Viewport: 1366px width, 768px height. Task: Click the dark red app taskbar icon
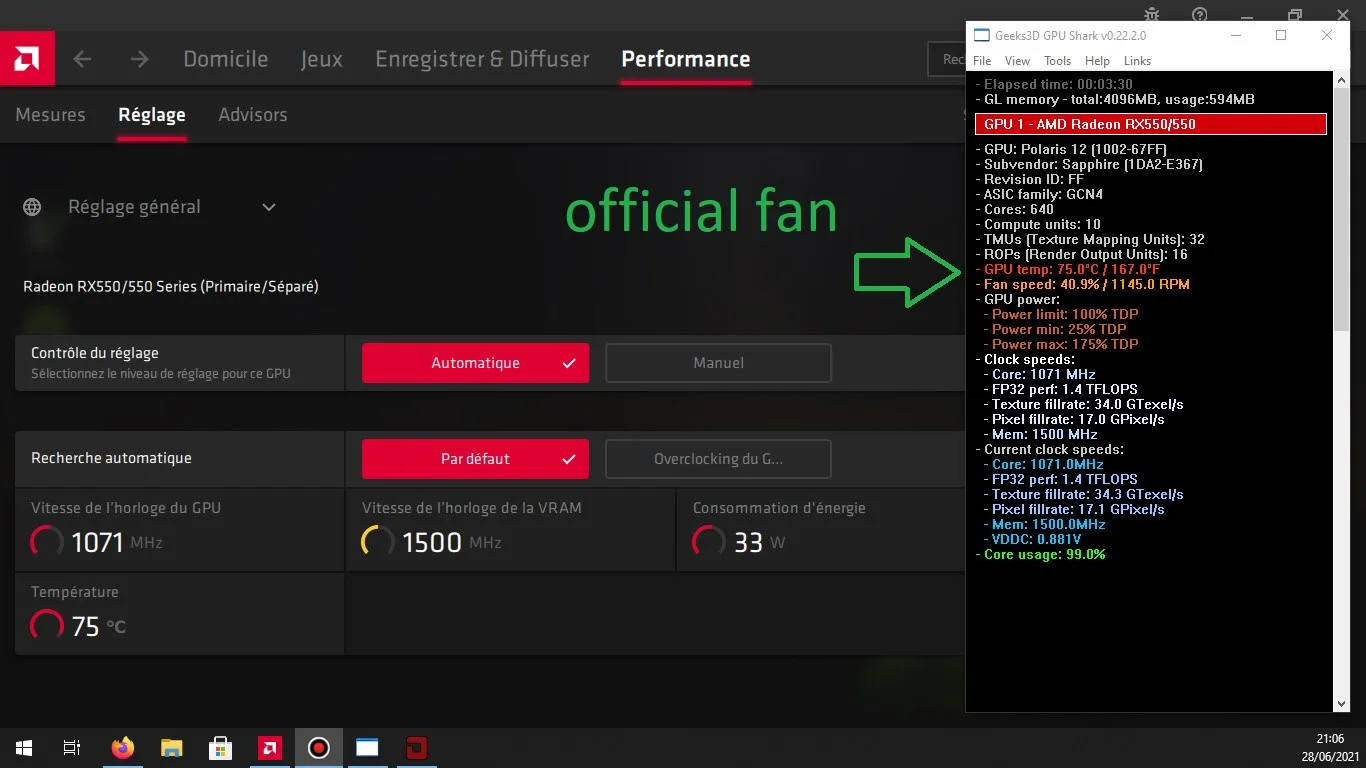pyautogui.click(x=416, y=747)
